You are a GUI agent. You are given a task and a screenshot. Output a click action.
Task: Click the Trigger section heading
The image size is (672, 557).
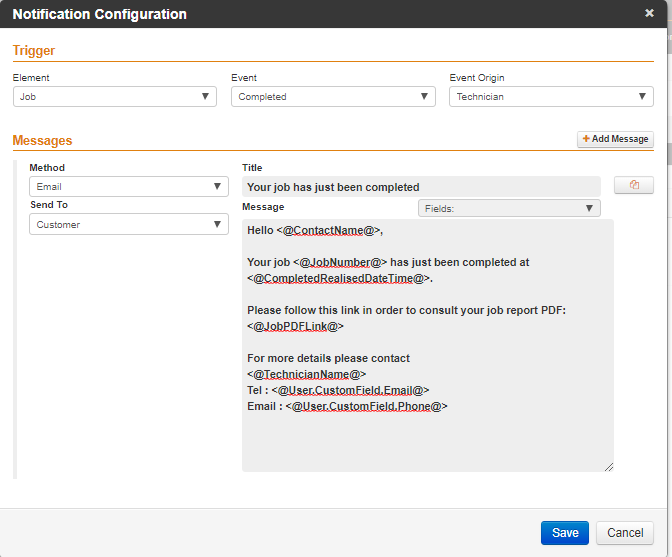(34, 51)
